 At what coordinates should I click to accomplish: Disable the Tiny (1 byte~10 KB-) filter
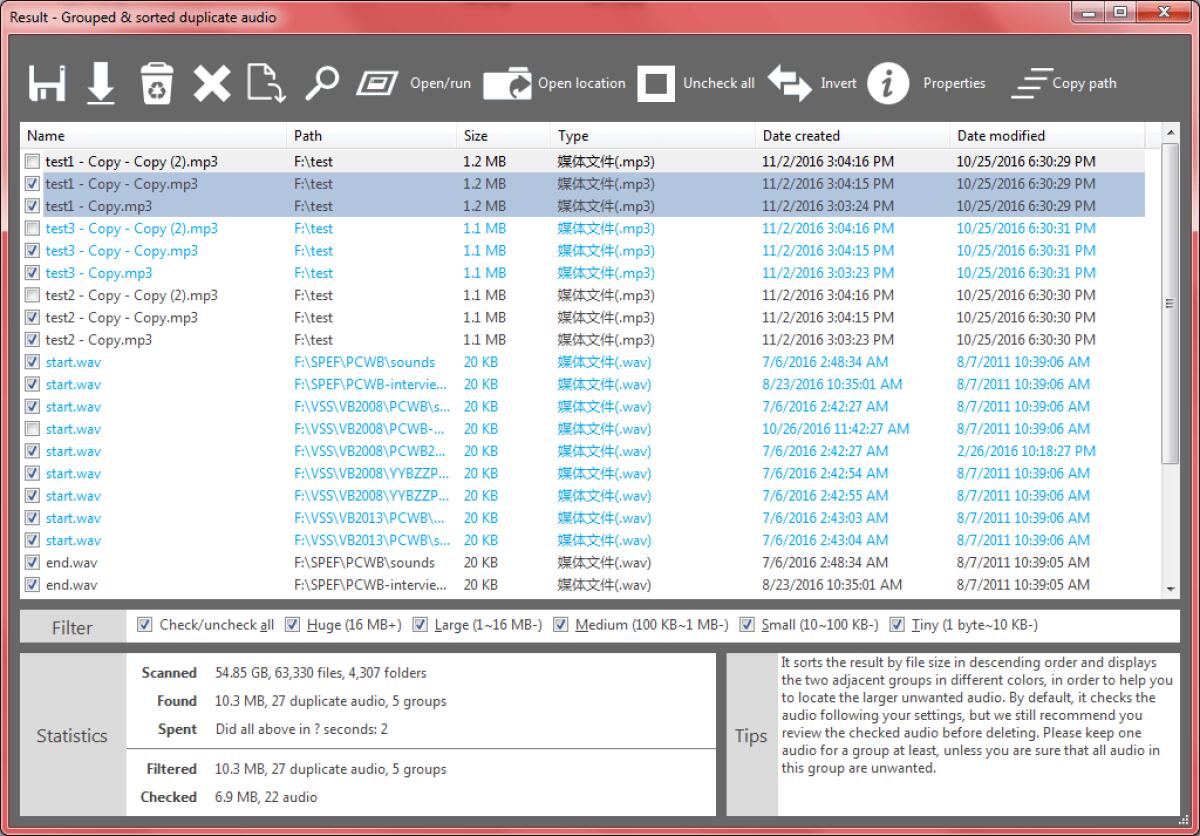coord(899,624)
